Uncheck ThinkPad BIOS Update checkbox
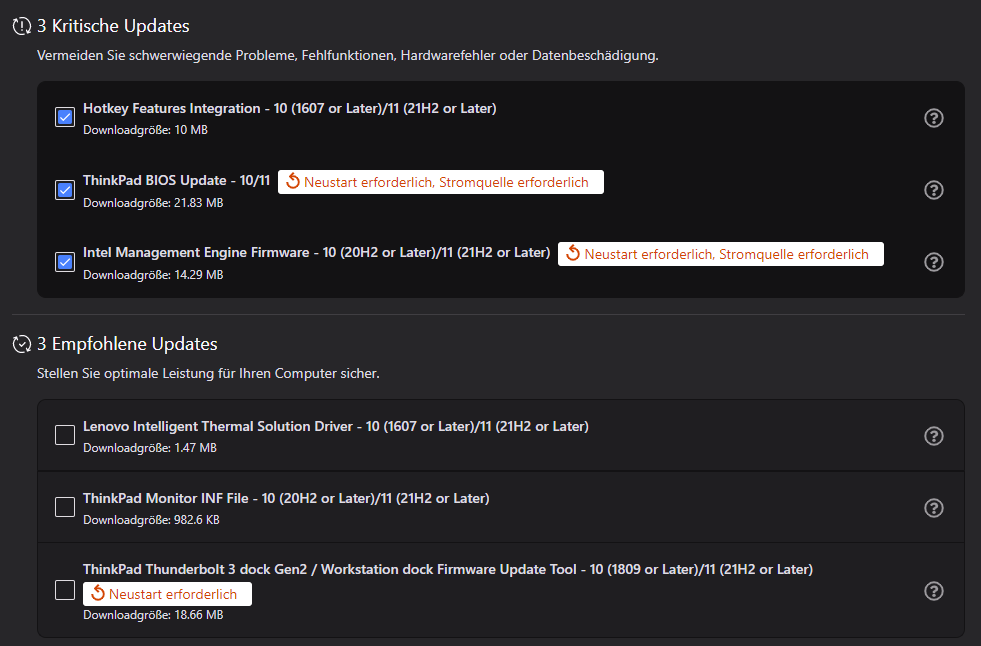The width and height of the screenshot is (981, 646). 65,189
